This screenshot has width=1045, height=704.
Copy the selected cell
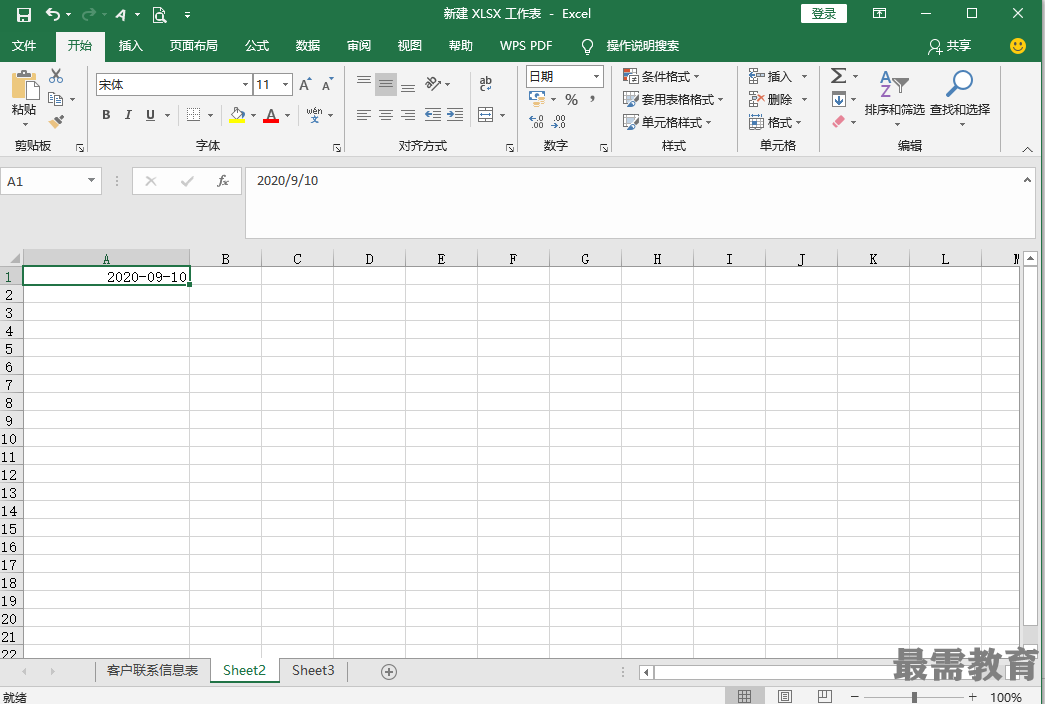56,99
